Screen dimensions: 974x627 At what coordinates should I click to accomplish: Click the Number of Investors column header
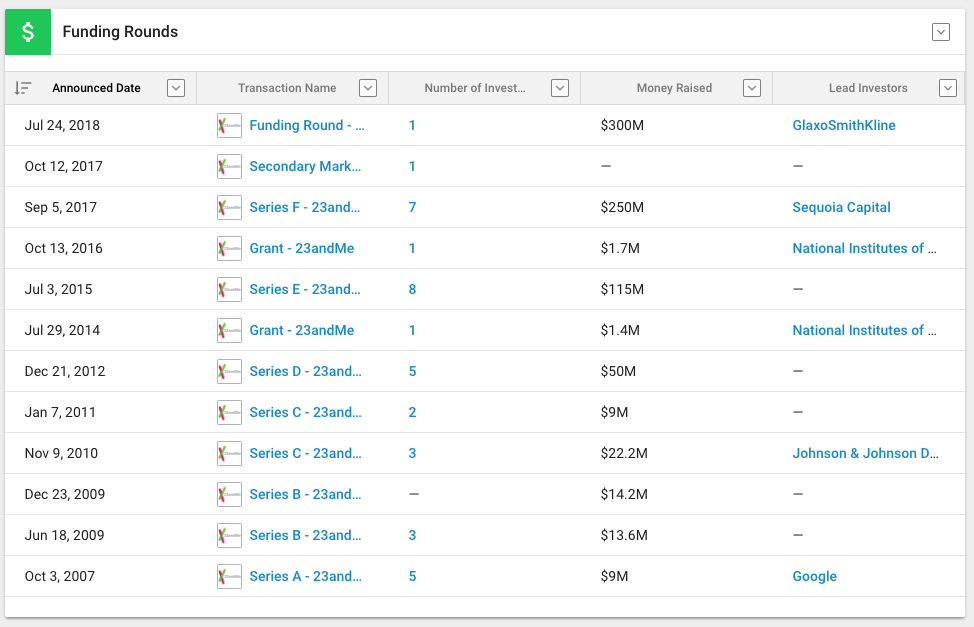click(x=475, y=88)
